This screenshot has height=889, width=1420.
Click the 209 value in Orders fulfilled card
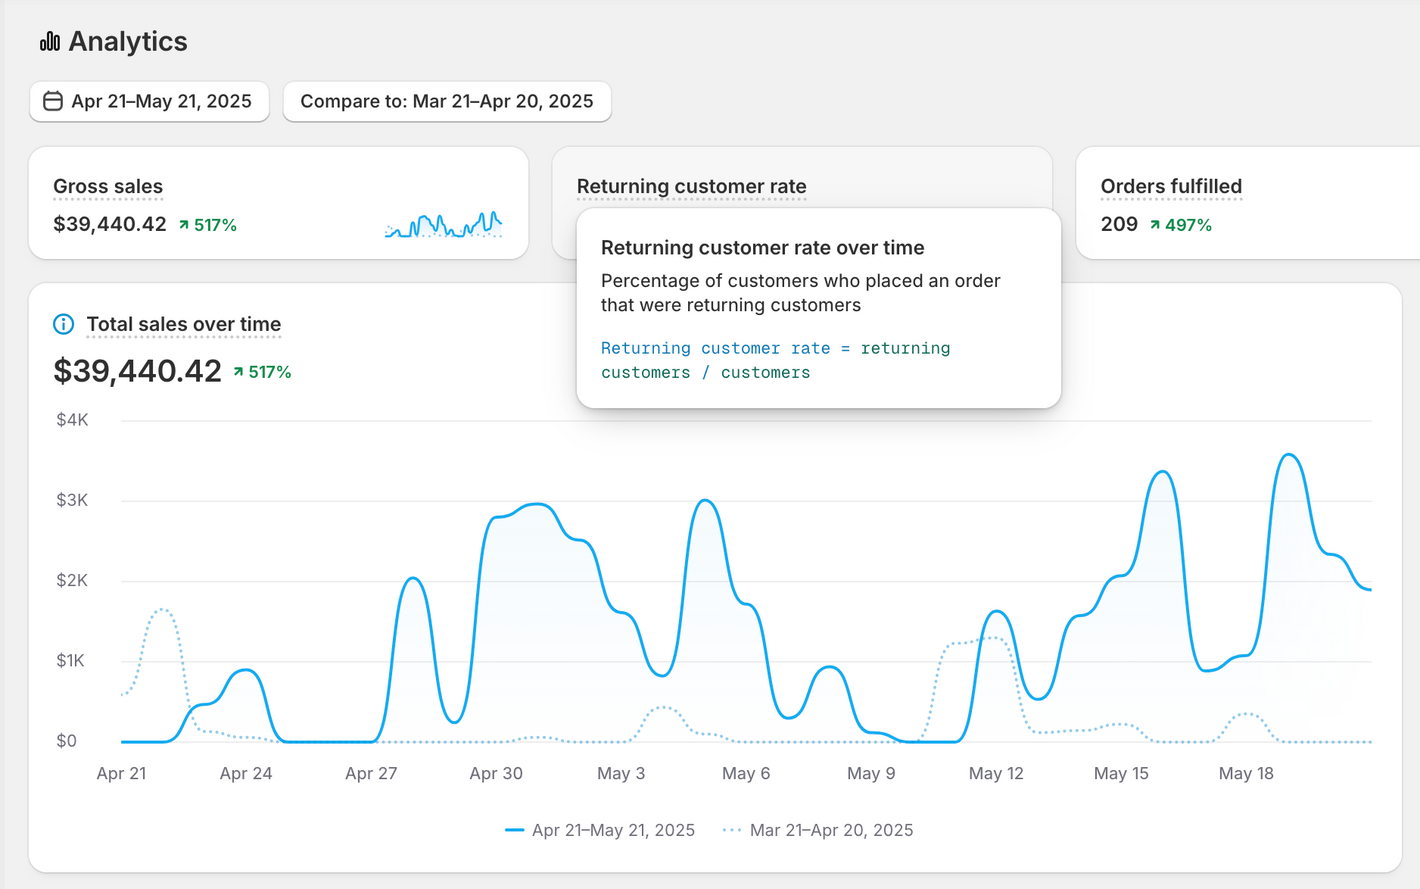[x=1119, y=224]
